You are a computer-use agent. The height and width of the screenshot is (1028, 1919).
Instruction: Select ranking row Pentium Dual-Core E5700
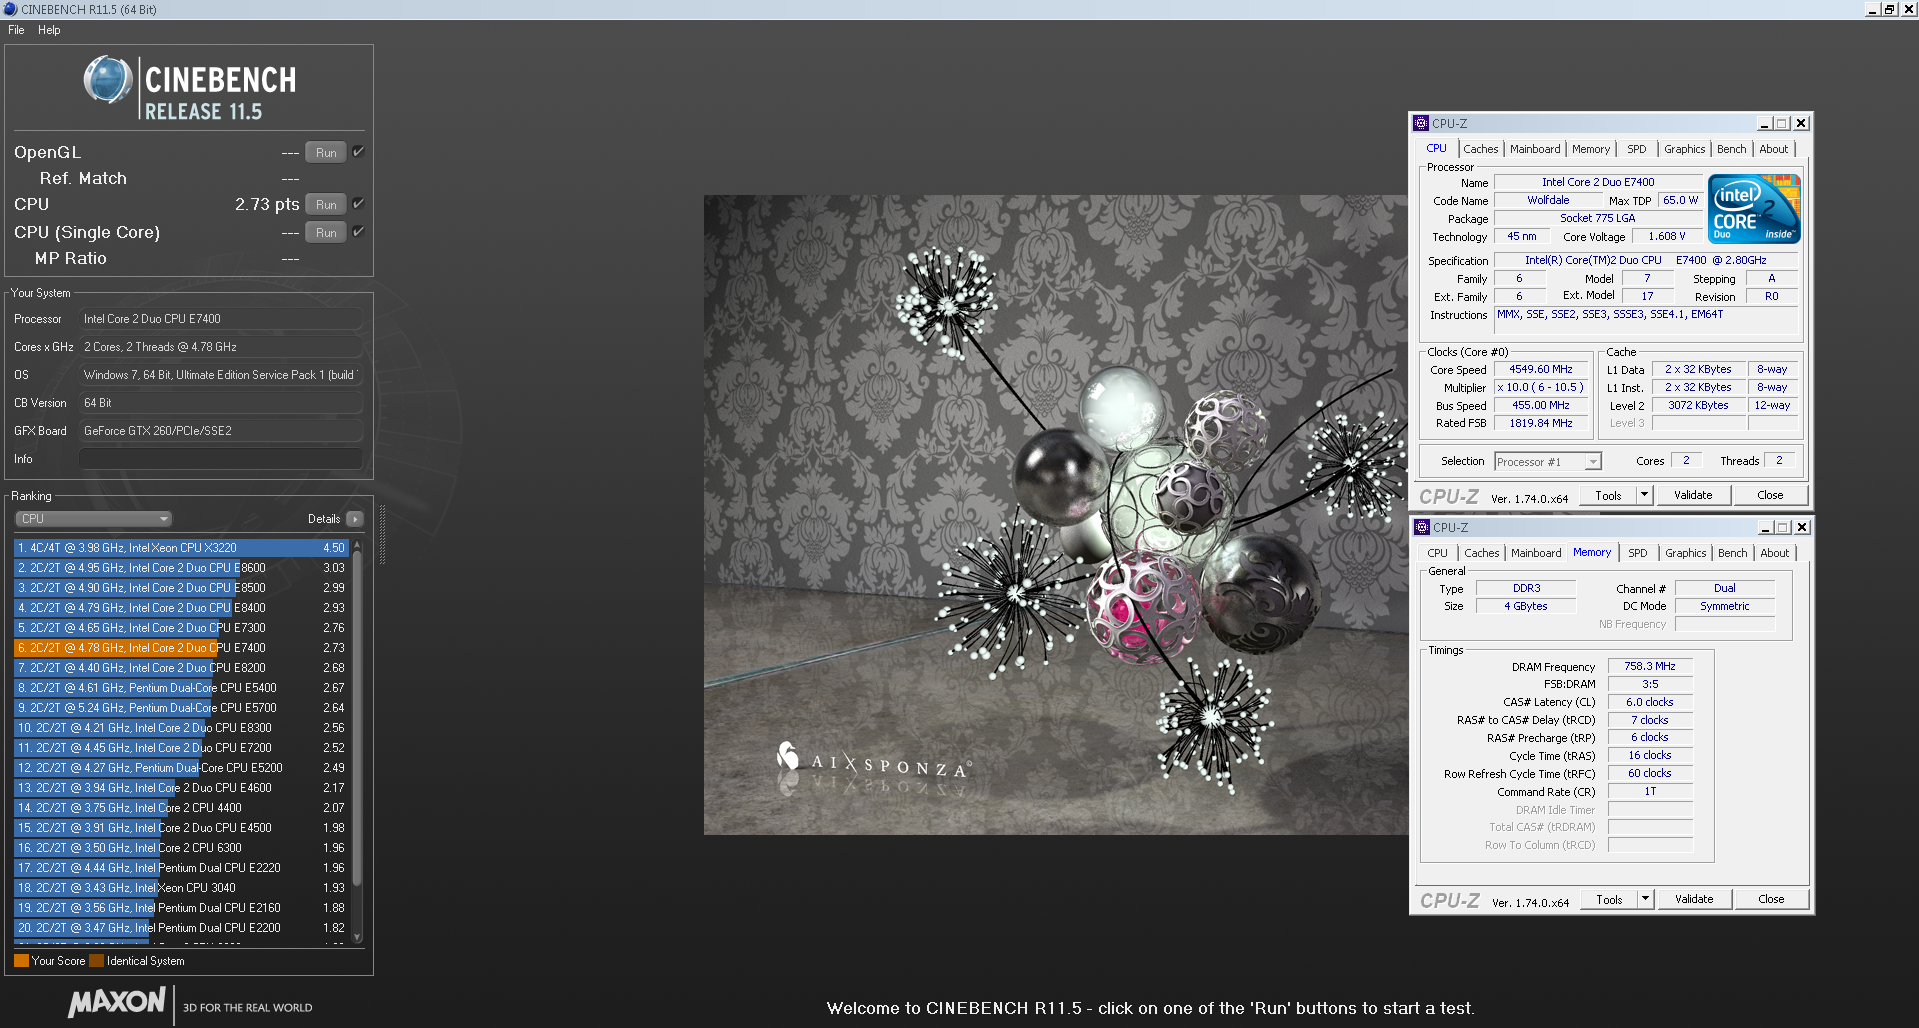tap(181, 708)
